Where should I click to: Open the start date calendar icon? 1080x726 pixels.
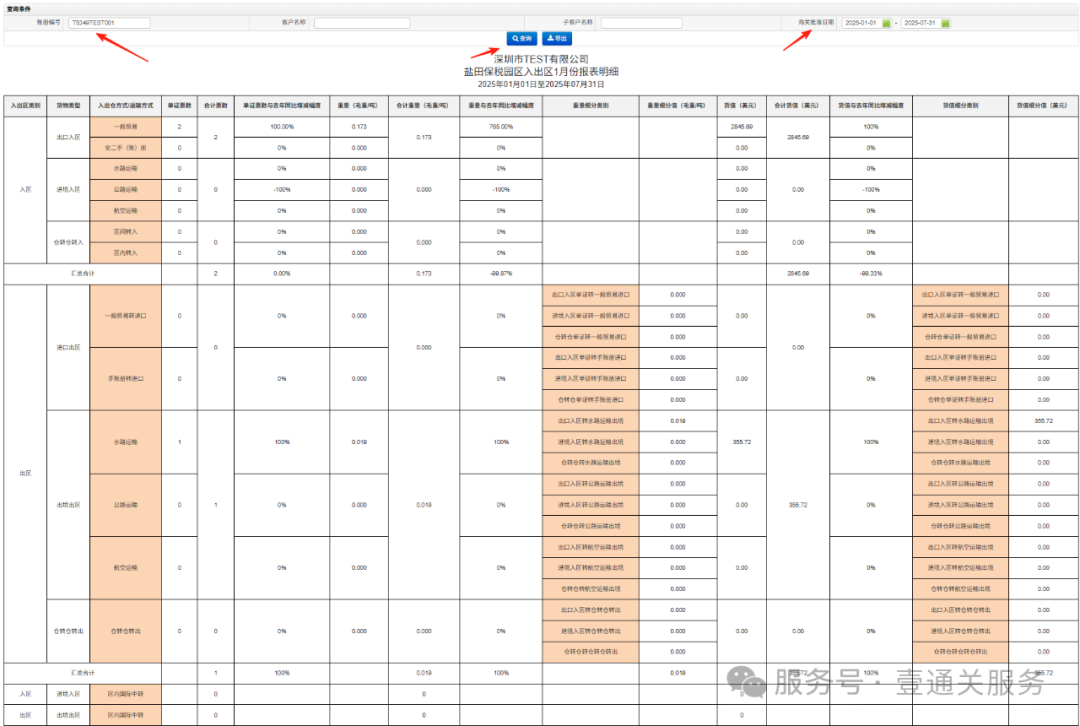coord(886,23)
